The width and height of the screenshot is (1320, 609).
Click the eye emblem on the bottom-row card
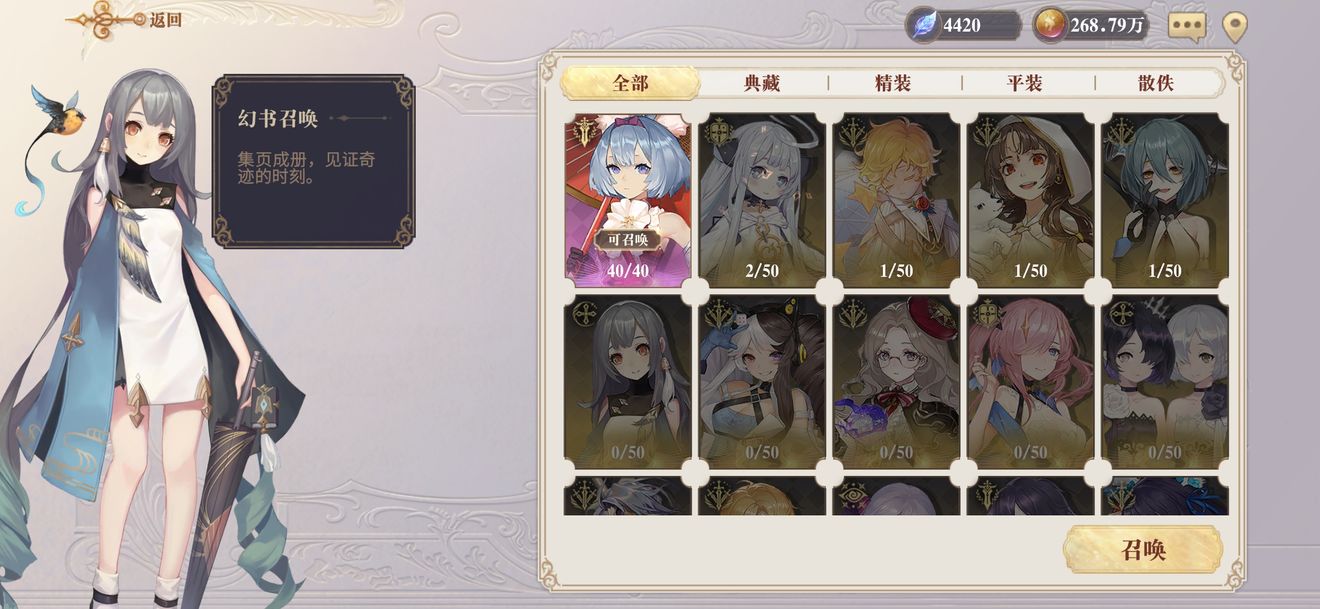pyautogui.click(x=852, y=497)
